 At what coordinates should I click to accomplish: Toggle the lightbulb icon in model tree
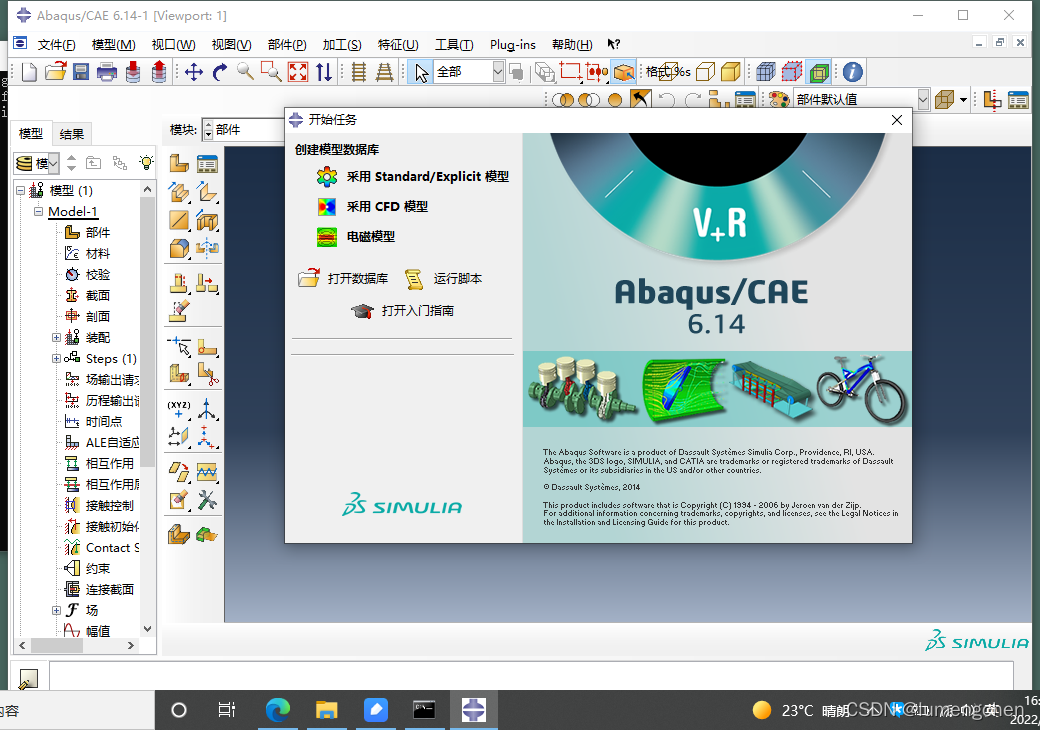click(x=146, y=162)
